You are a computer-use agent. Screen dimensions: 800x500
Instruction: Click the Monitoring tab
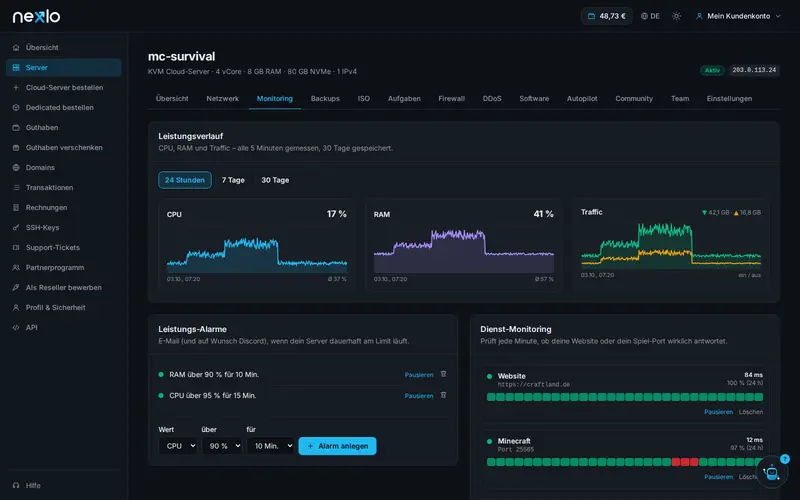pyautogui.click(x=274, y=98)
